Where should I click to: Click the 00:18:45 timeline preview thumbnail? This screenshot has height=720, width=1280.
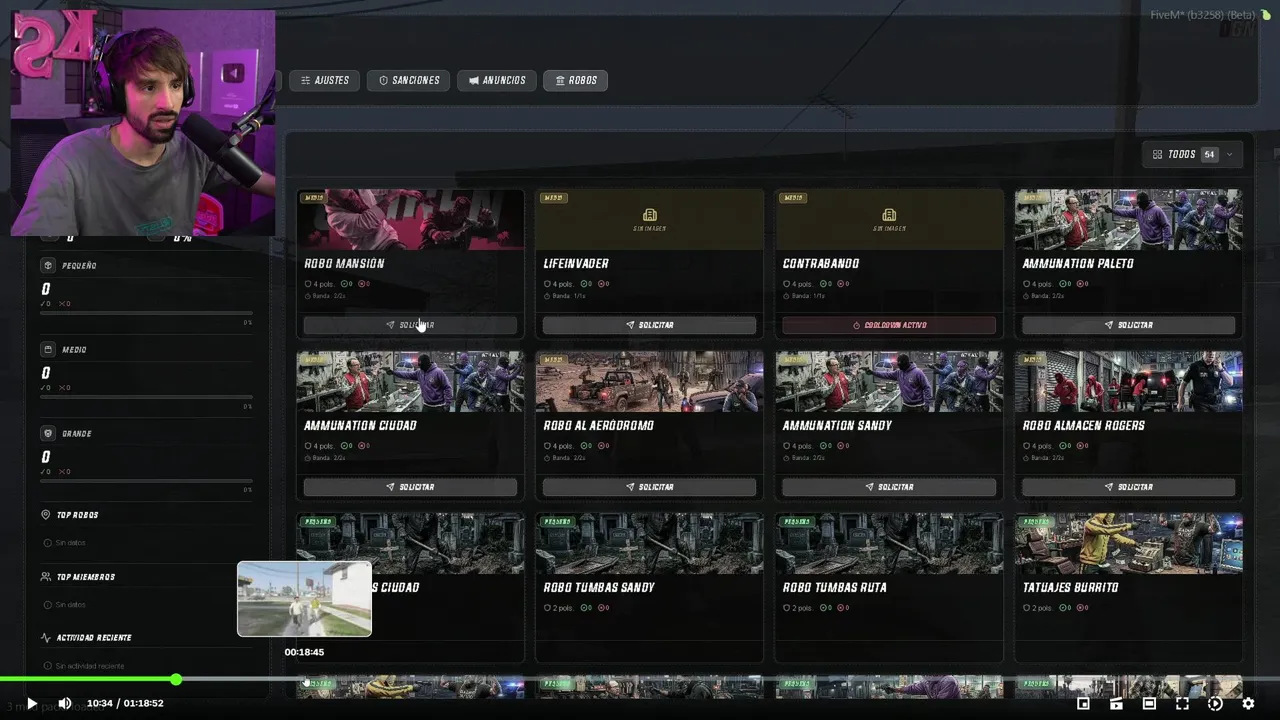(304, 599)
